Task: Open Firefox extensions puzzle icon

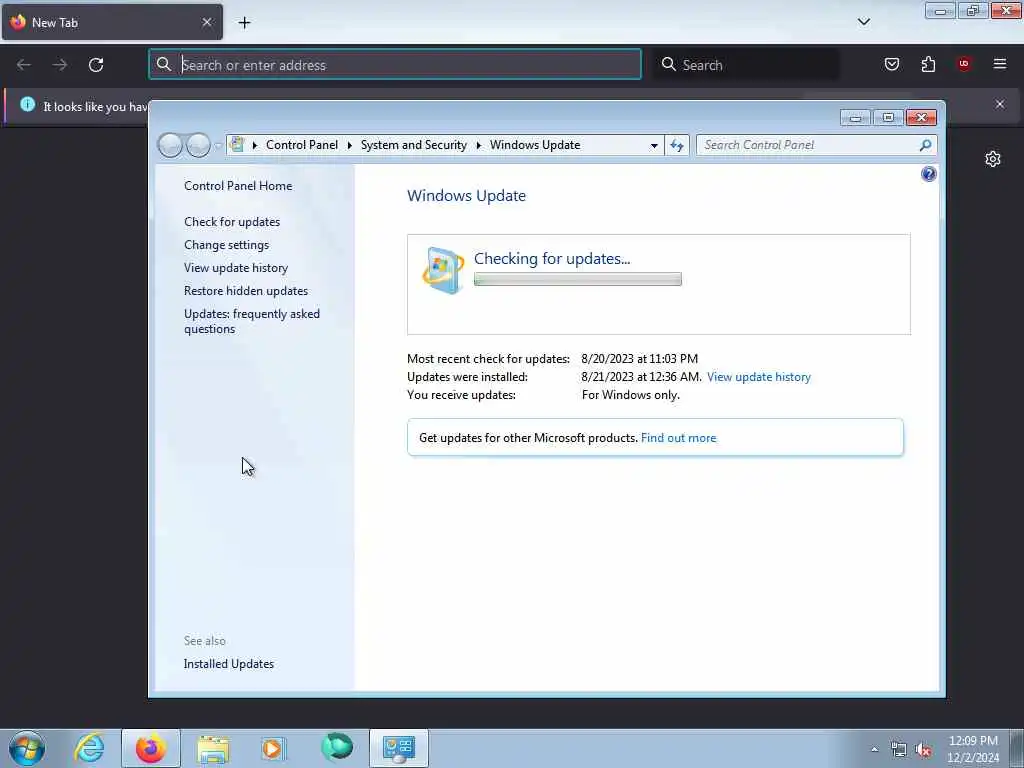Action: pos(928,64)
